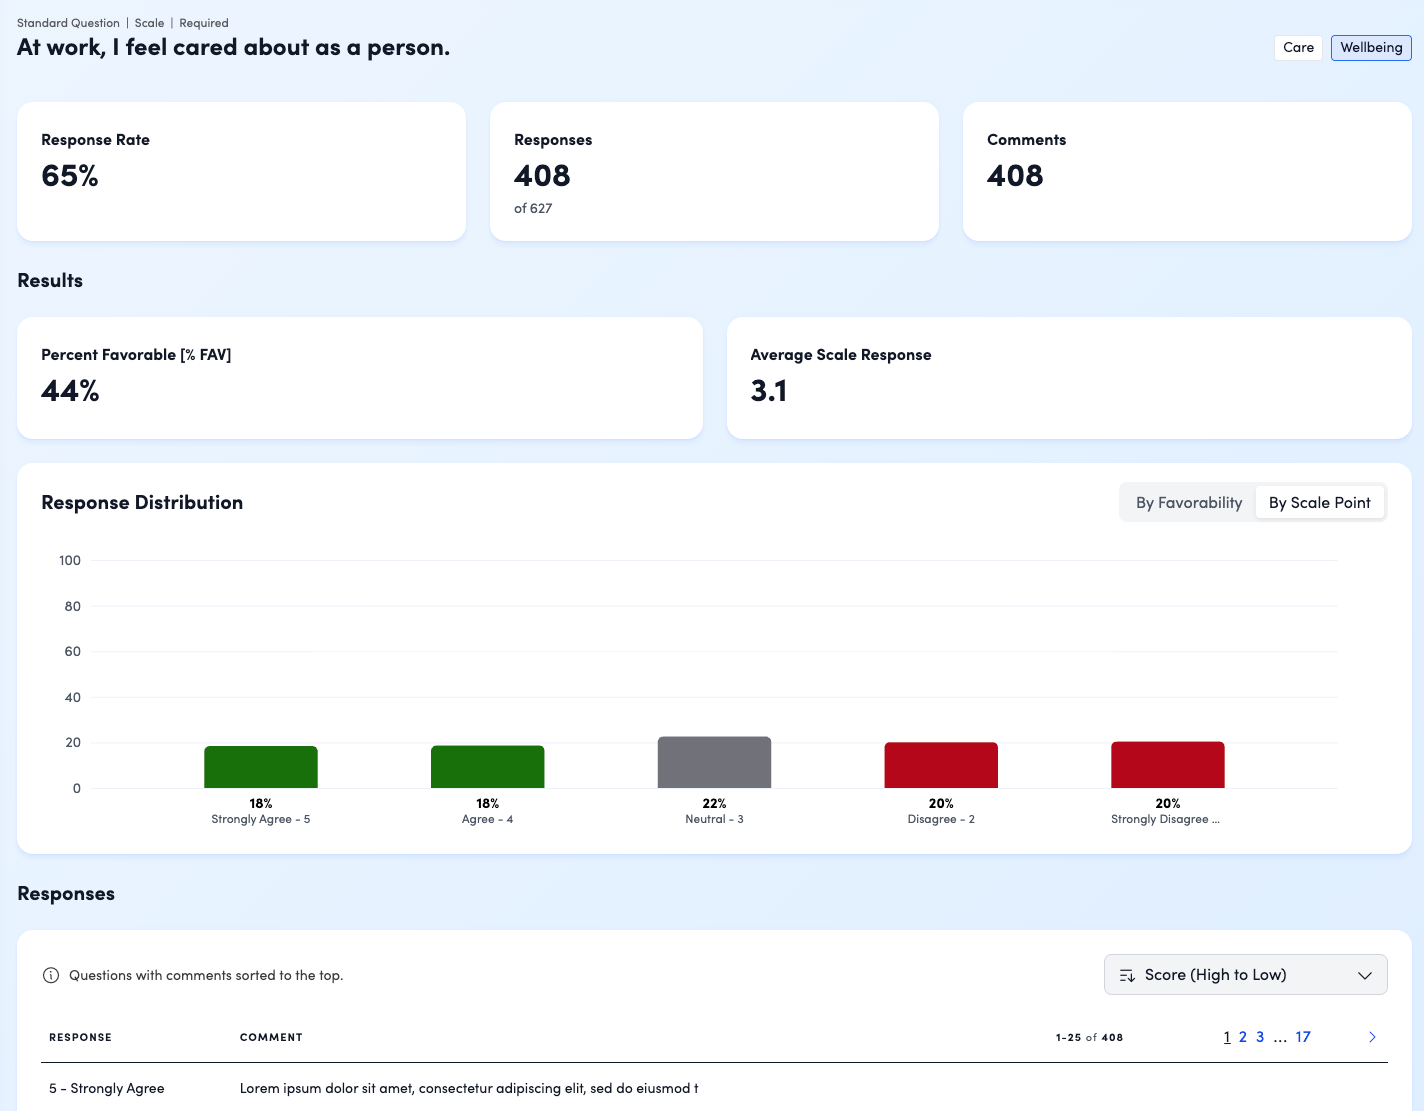Click the gray Neutral bar
This screenshot has height=1111, width=1424.
click(x=714, y=763)
